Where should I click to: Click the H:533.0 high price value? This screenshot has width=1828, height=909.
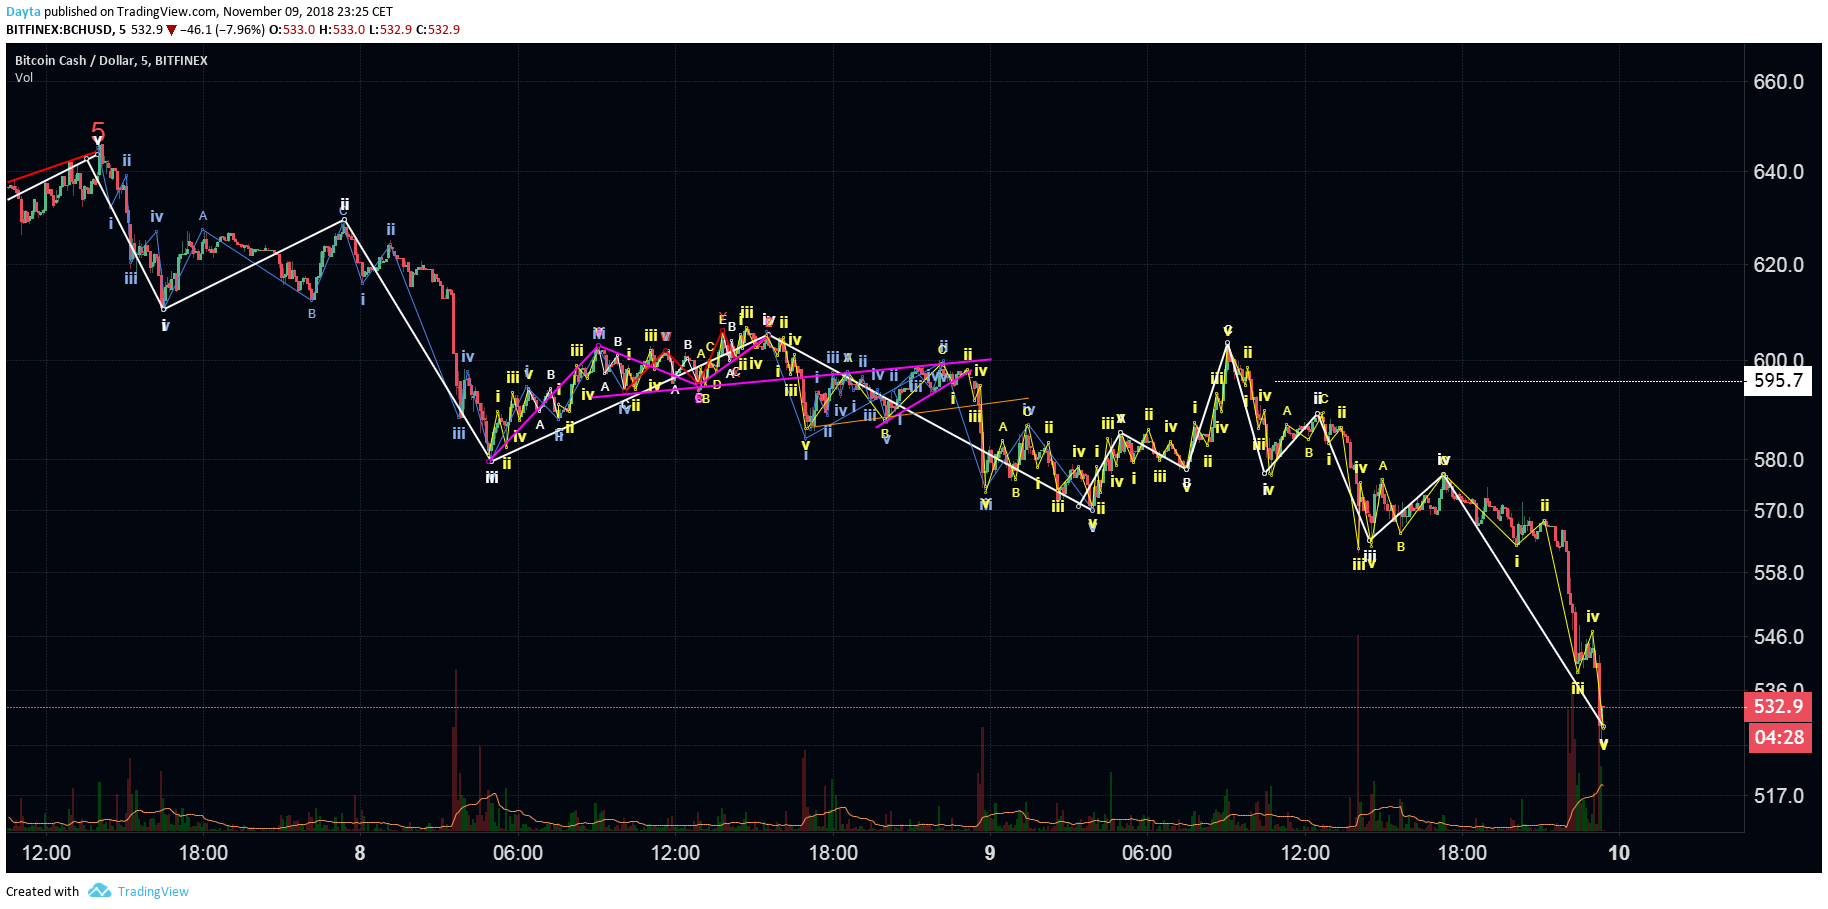[342, 30]
